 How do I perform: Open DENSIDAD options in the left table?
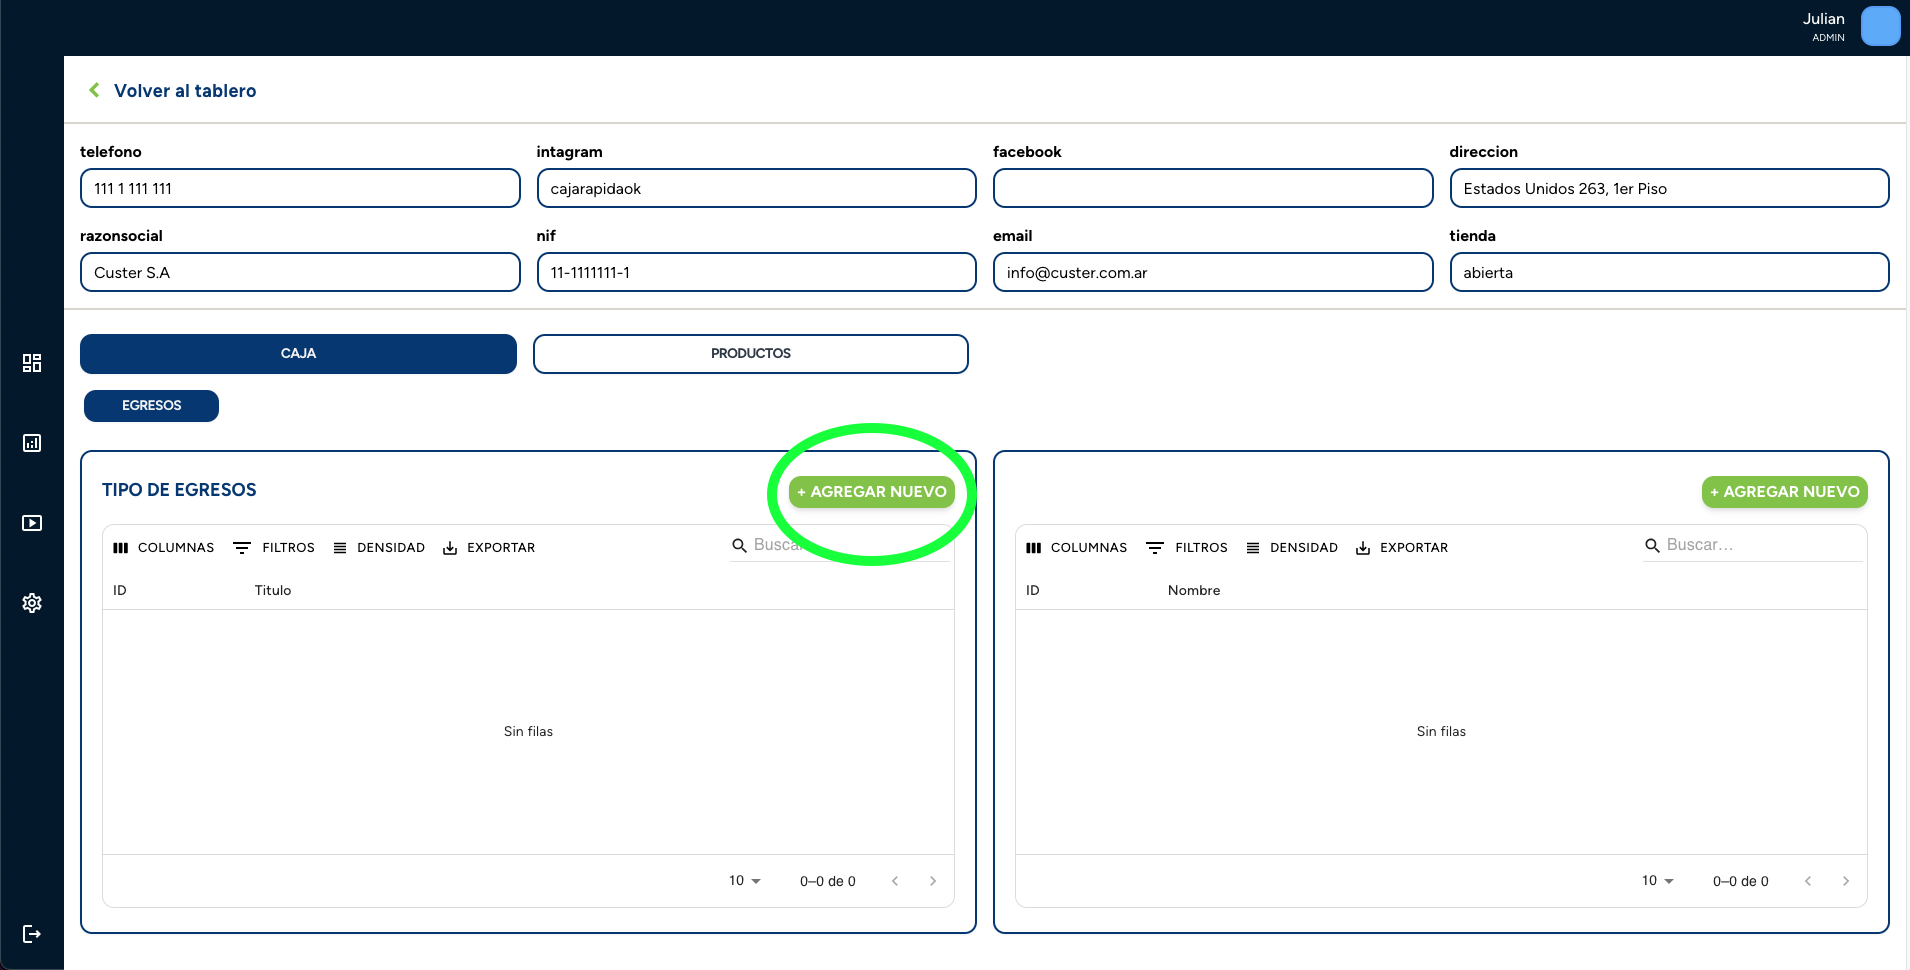380,547
